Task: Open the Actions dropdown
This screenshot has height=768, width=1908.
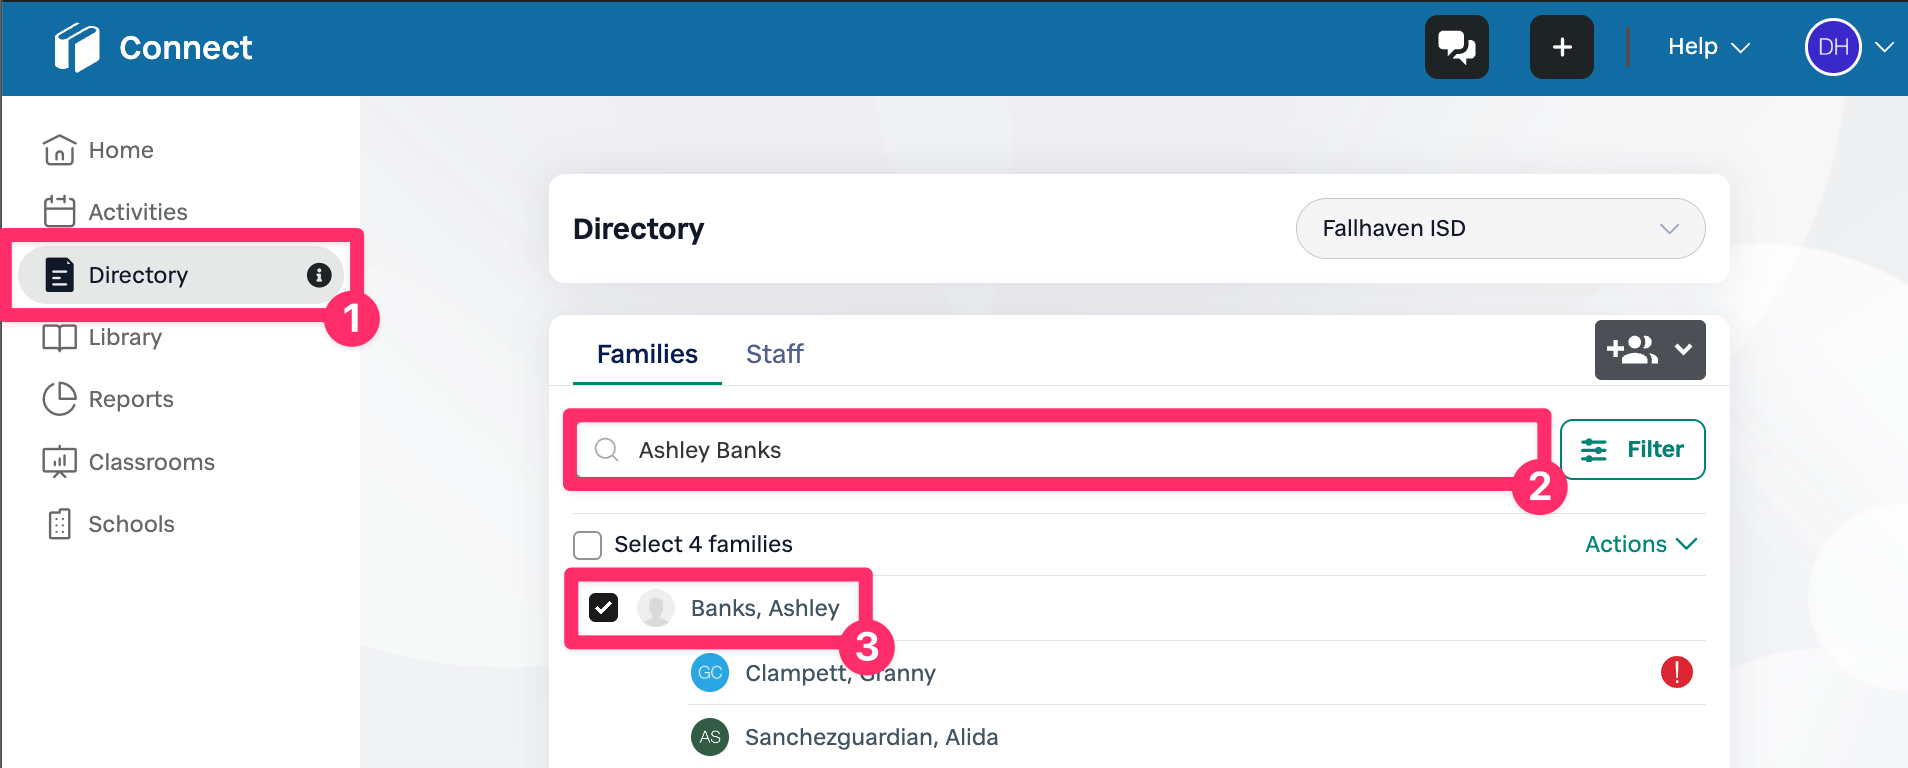Action: [x=1640, y=544]
